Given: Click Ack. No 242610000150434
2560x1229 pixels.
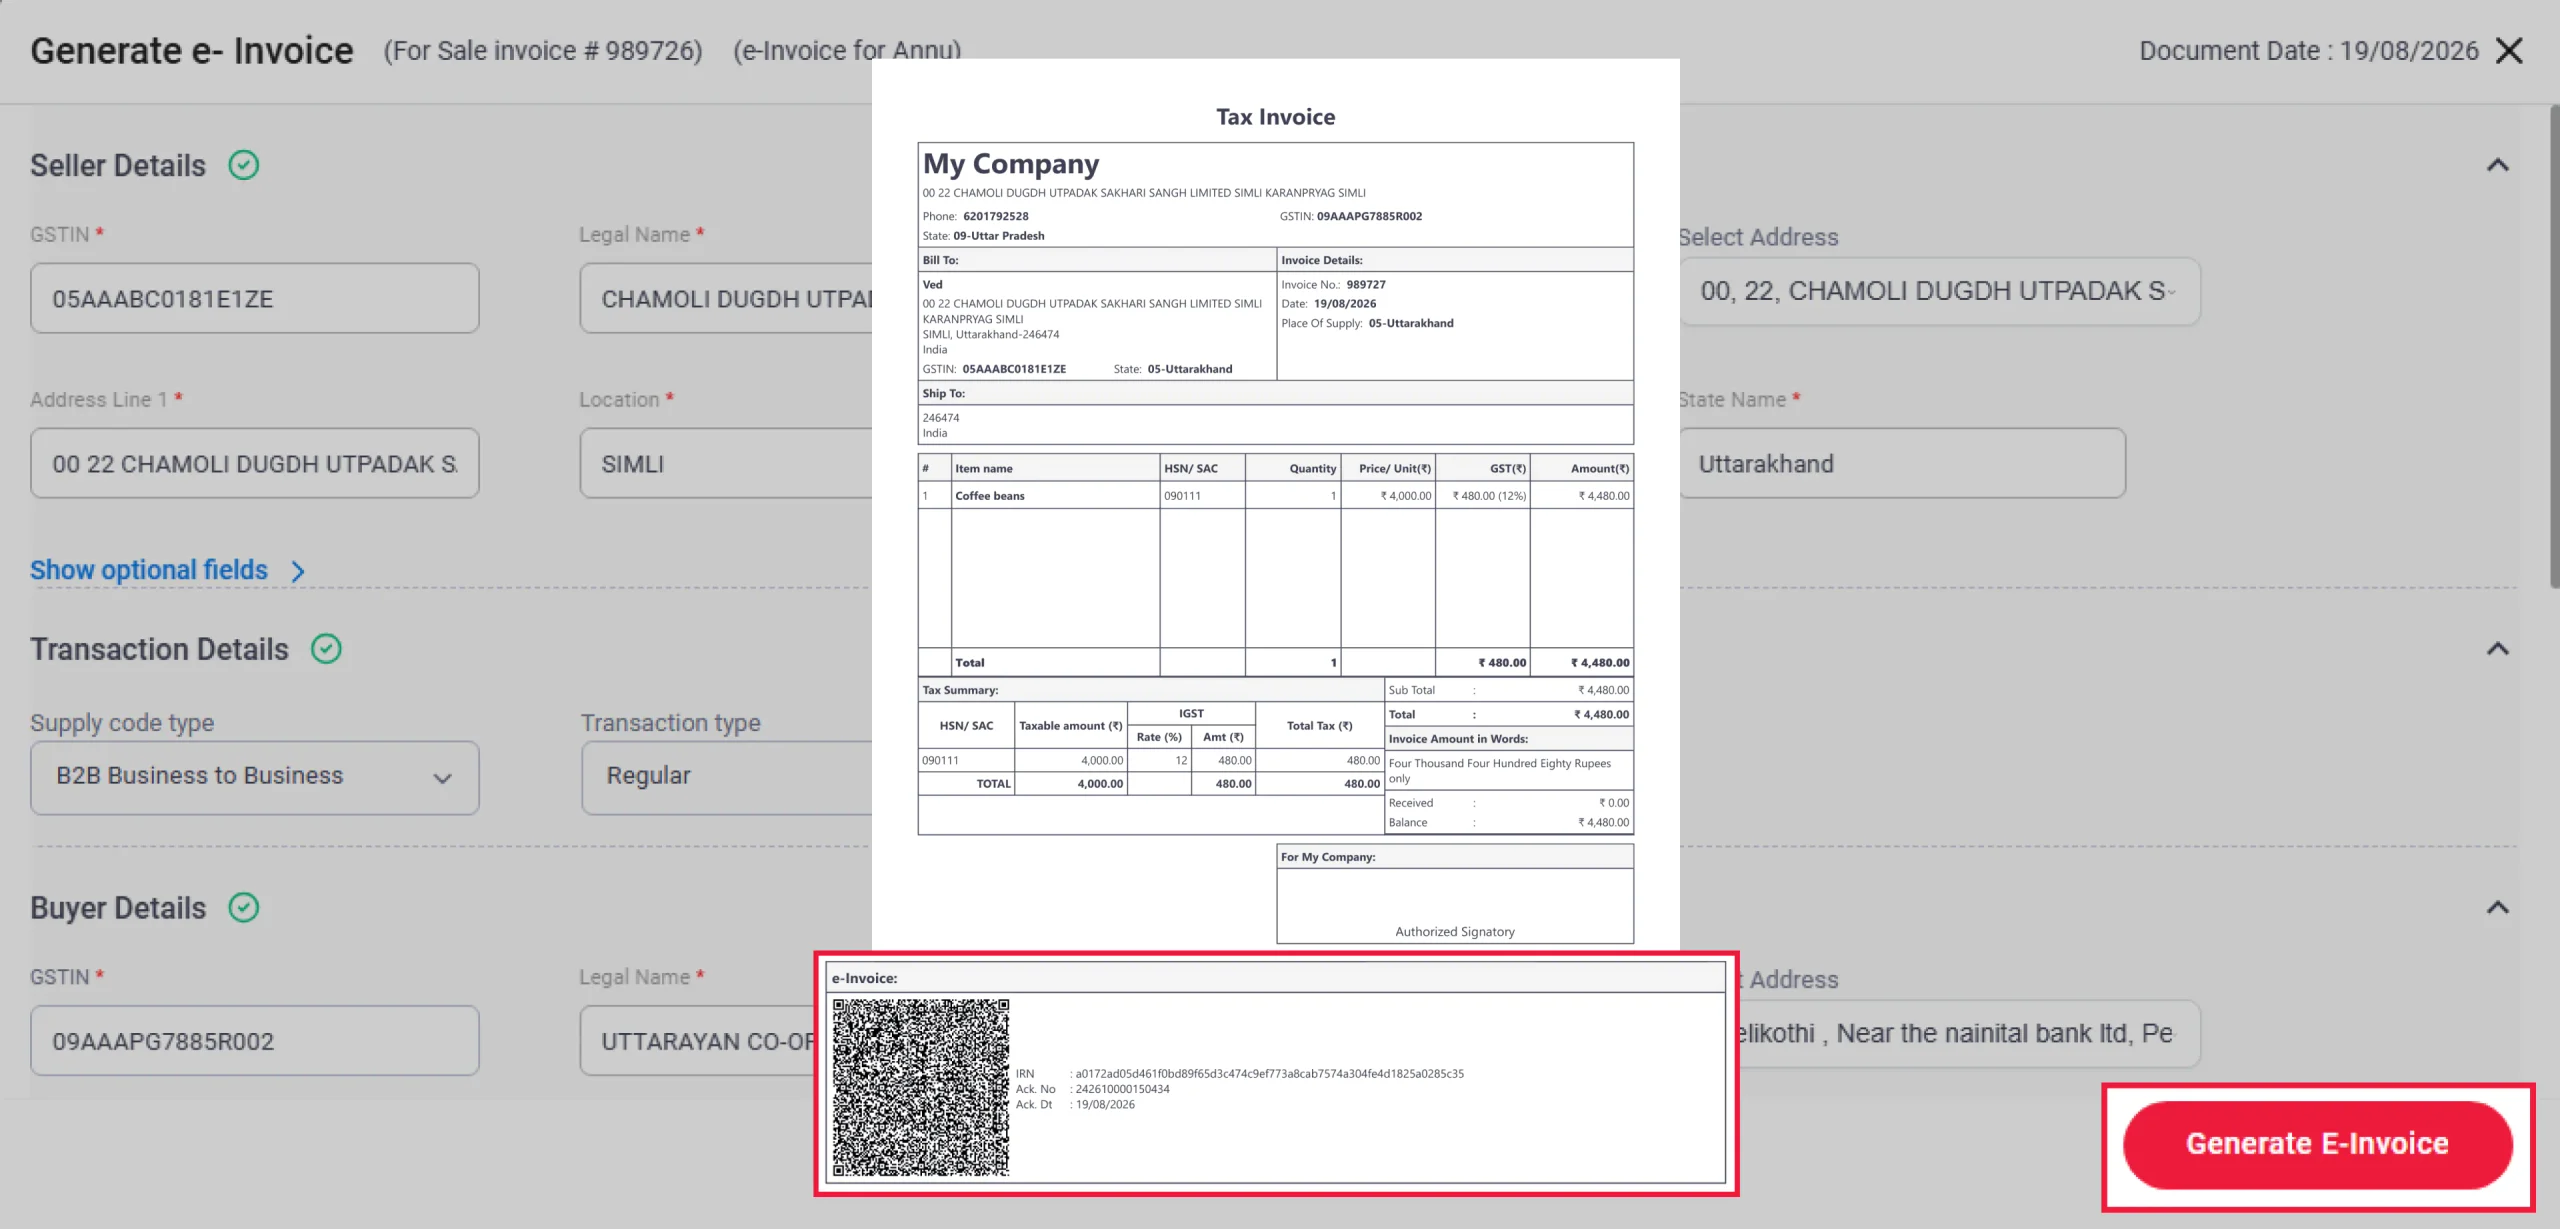Looking at the screenshot, I should pos(1122,1089).
